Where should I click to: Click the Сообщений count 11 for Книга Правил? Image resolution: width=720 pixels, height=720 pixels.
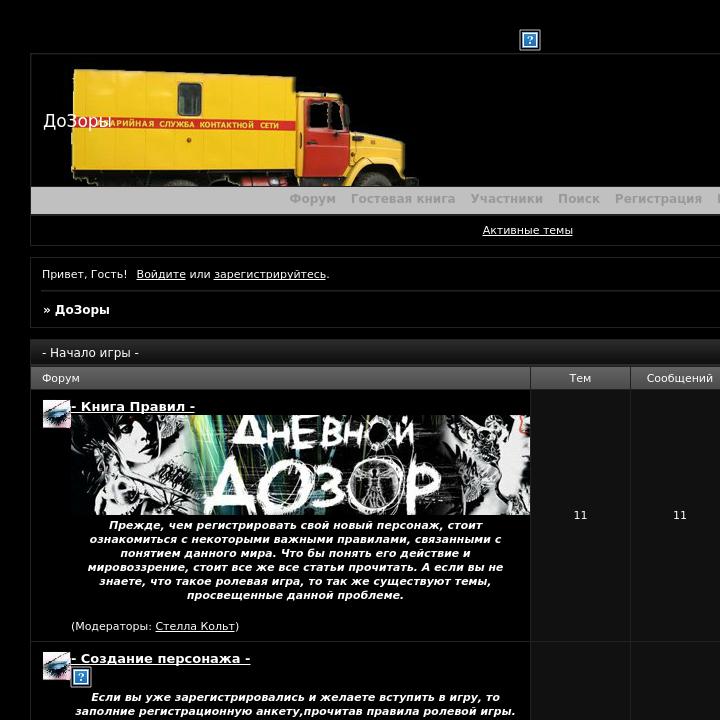(680, 515)
